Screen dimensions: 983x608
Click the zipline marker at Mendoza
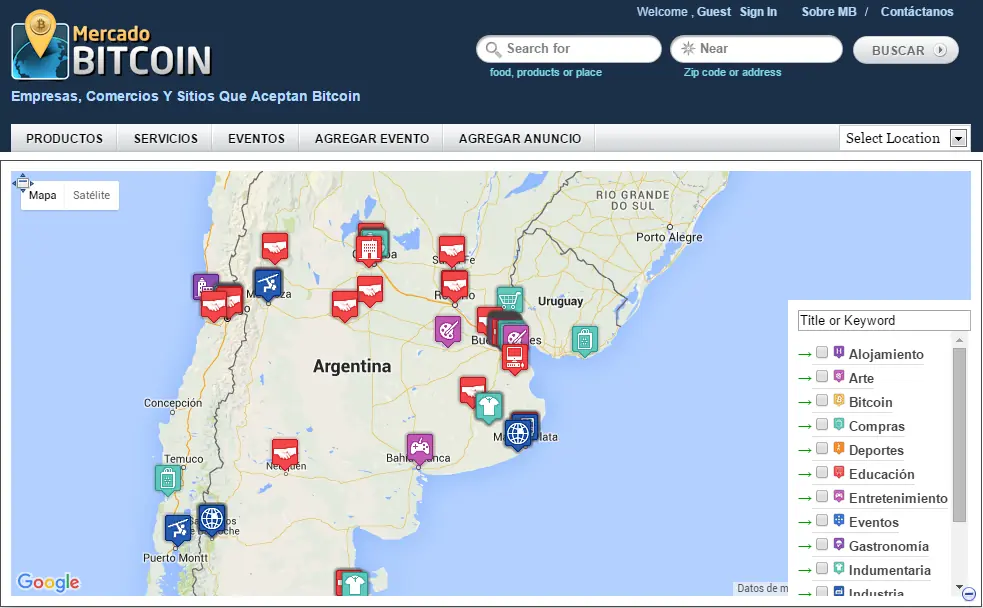click(268, 285)
